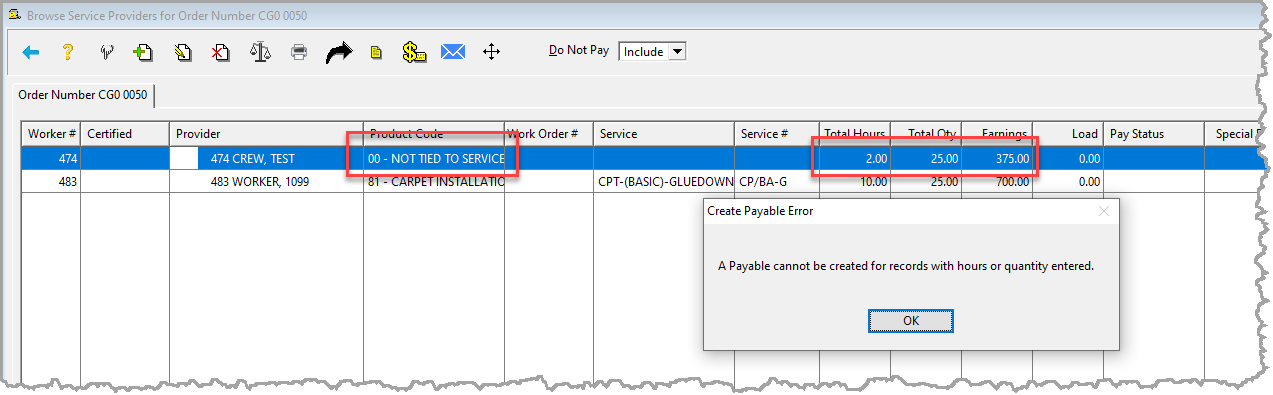Click the 700.00 earnings cell
The width and height of the screenshot is (1273, 395).
[998, 182]
